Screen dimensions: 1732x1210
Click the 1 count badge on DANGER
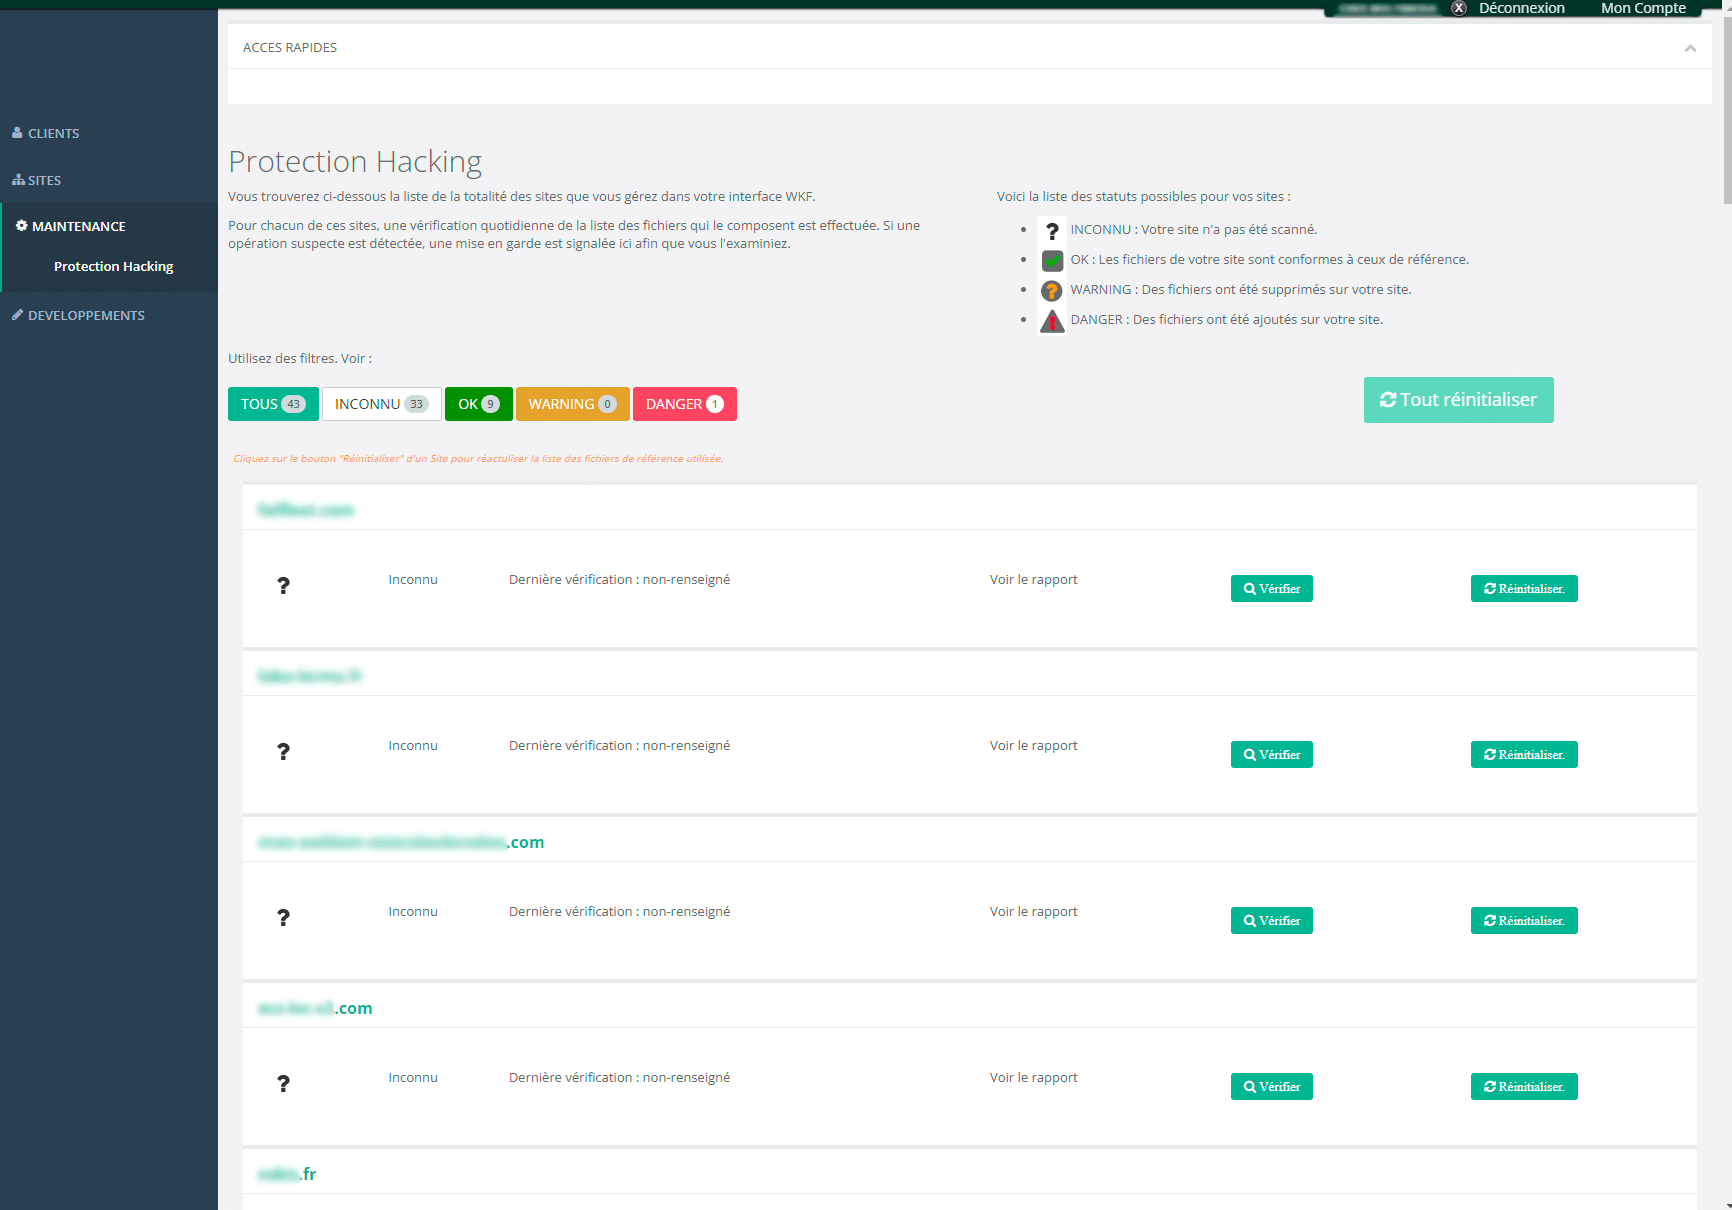pos(715,404)
